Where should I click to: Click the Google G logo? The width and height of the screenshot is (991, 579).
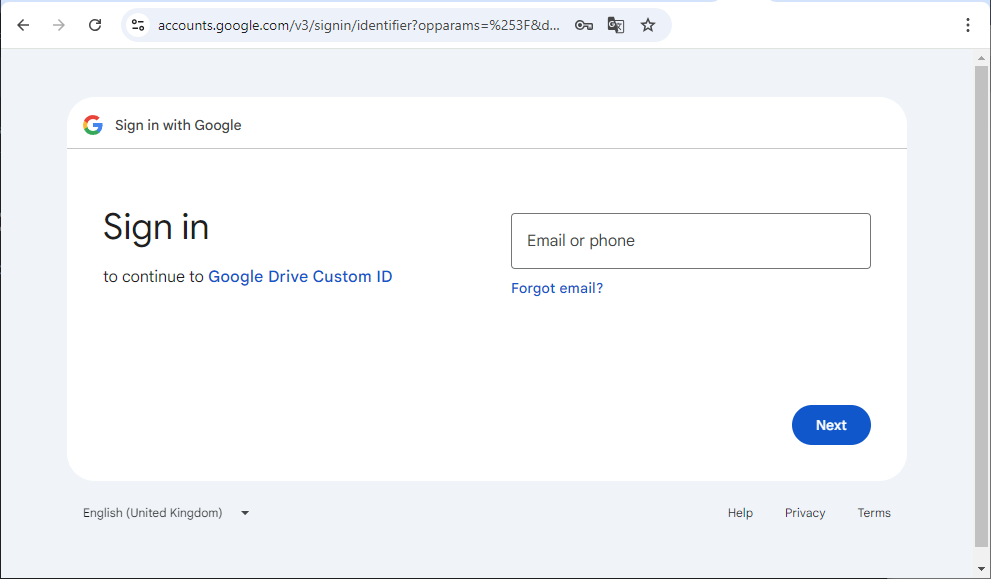[93, 125]
